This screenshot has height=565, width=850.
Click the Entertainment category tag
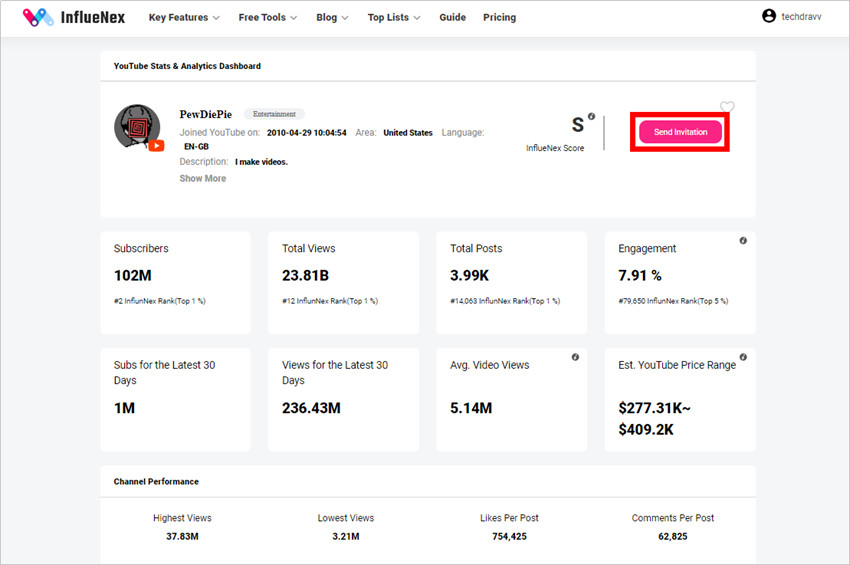point(274,114)
